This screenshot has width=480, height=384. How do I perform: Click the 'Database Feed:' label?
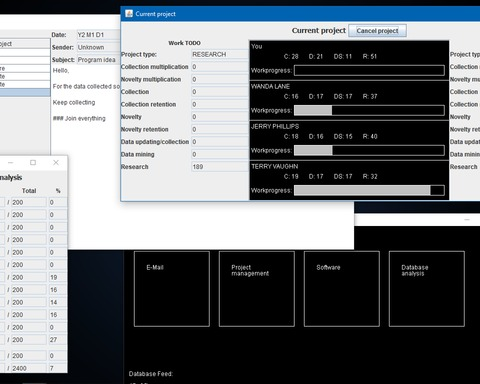(151, 374)
